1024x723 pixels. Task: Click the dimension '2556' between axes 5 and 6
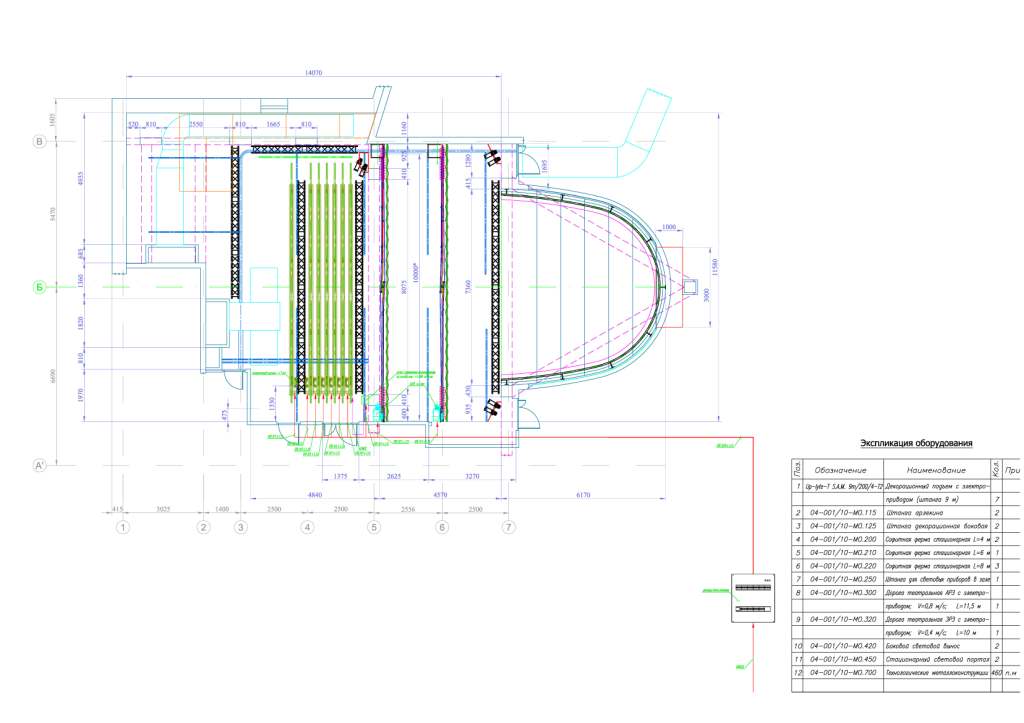(x=407, y=509)
